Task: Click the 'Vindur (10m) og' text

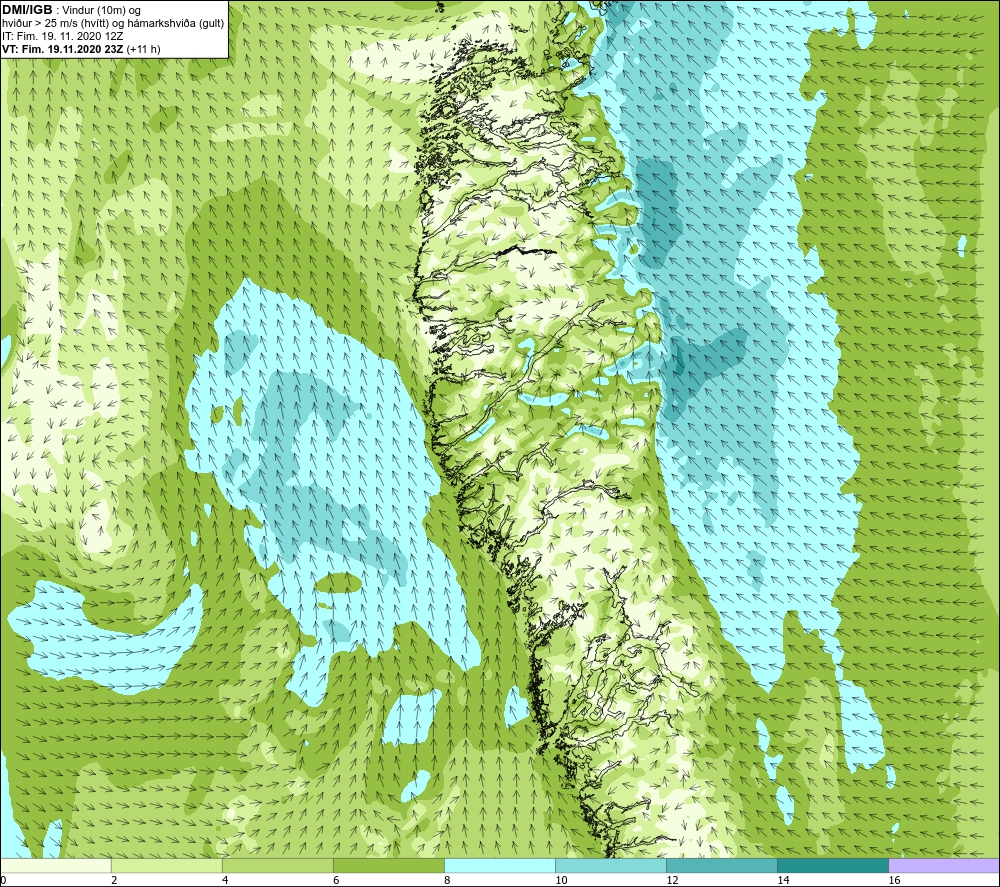Action: (101, 11)
